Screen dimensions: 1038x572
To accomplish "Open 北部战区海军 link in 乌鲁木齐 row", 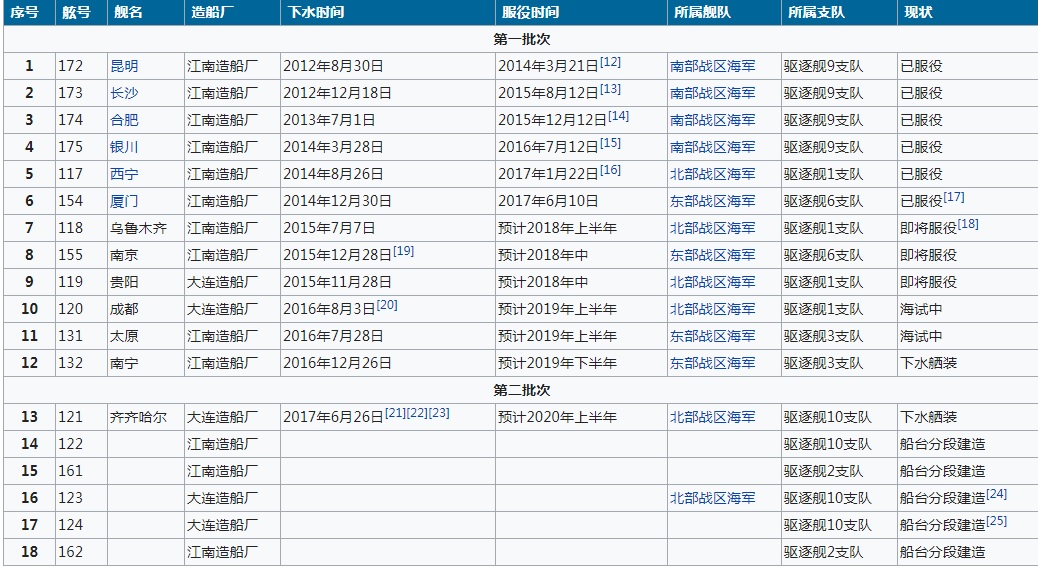I will tap(712, 228).
